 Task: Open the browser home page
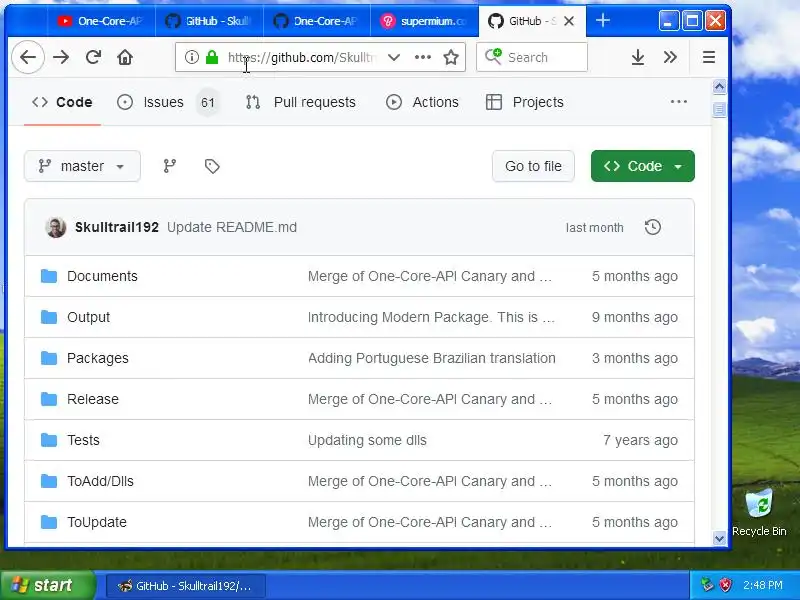pyautogui.click(x=125, y=57)
